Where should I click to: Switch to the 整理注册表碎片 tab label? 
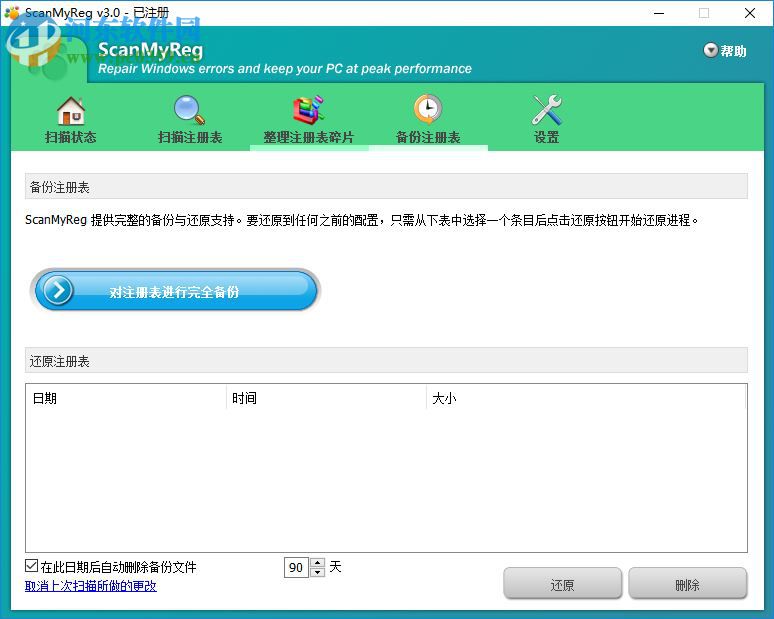(309, 137)
